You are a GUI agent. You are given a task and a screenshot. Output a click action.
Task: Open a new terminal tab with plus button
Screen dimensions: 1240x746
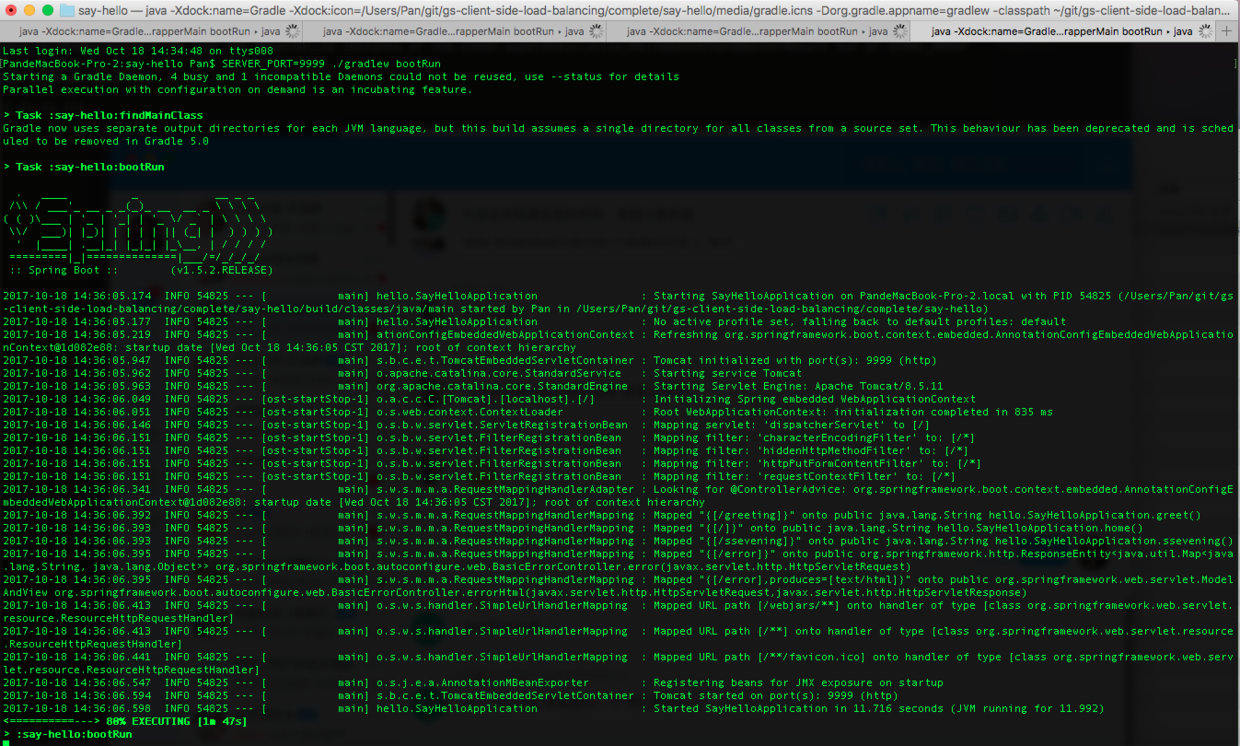pyautogui.click(x=1227, y=31)
